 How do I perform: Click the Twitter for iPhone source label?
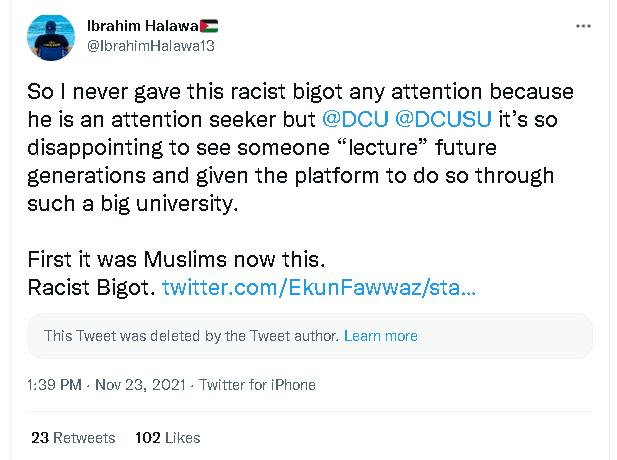[257, 385]
